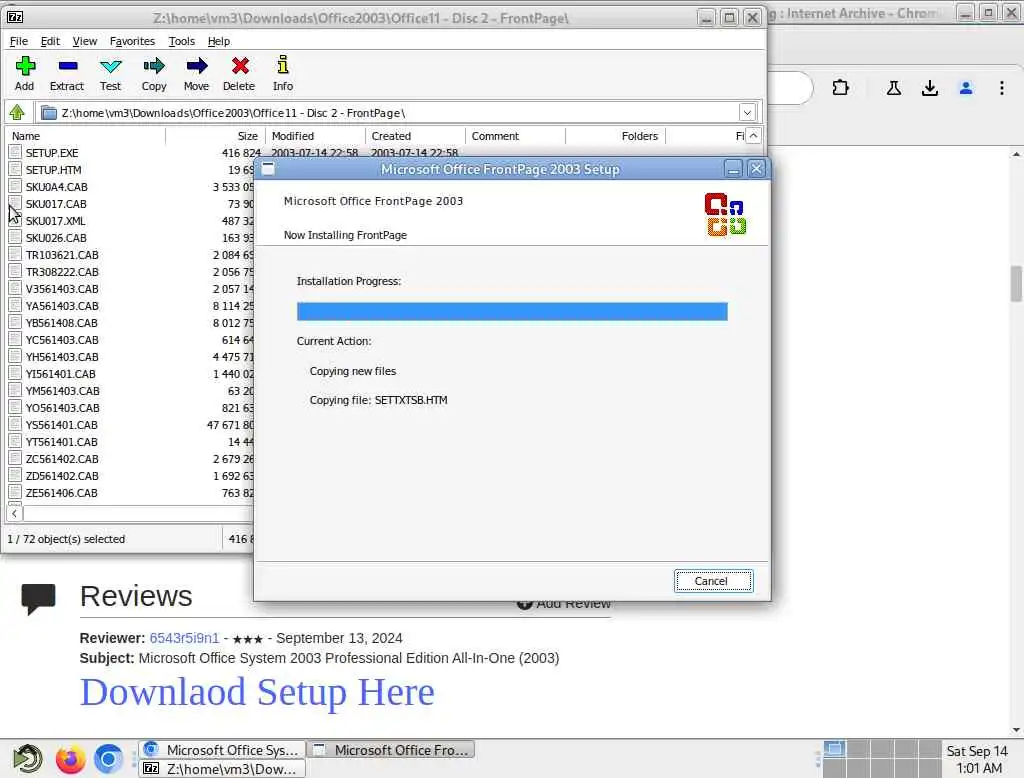Viewport: 1024px width, 778px height.
Task: Click setup dialog system menu icon
Action: (x=268, y=169)
